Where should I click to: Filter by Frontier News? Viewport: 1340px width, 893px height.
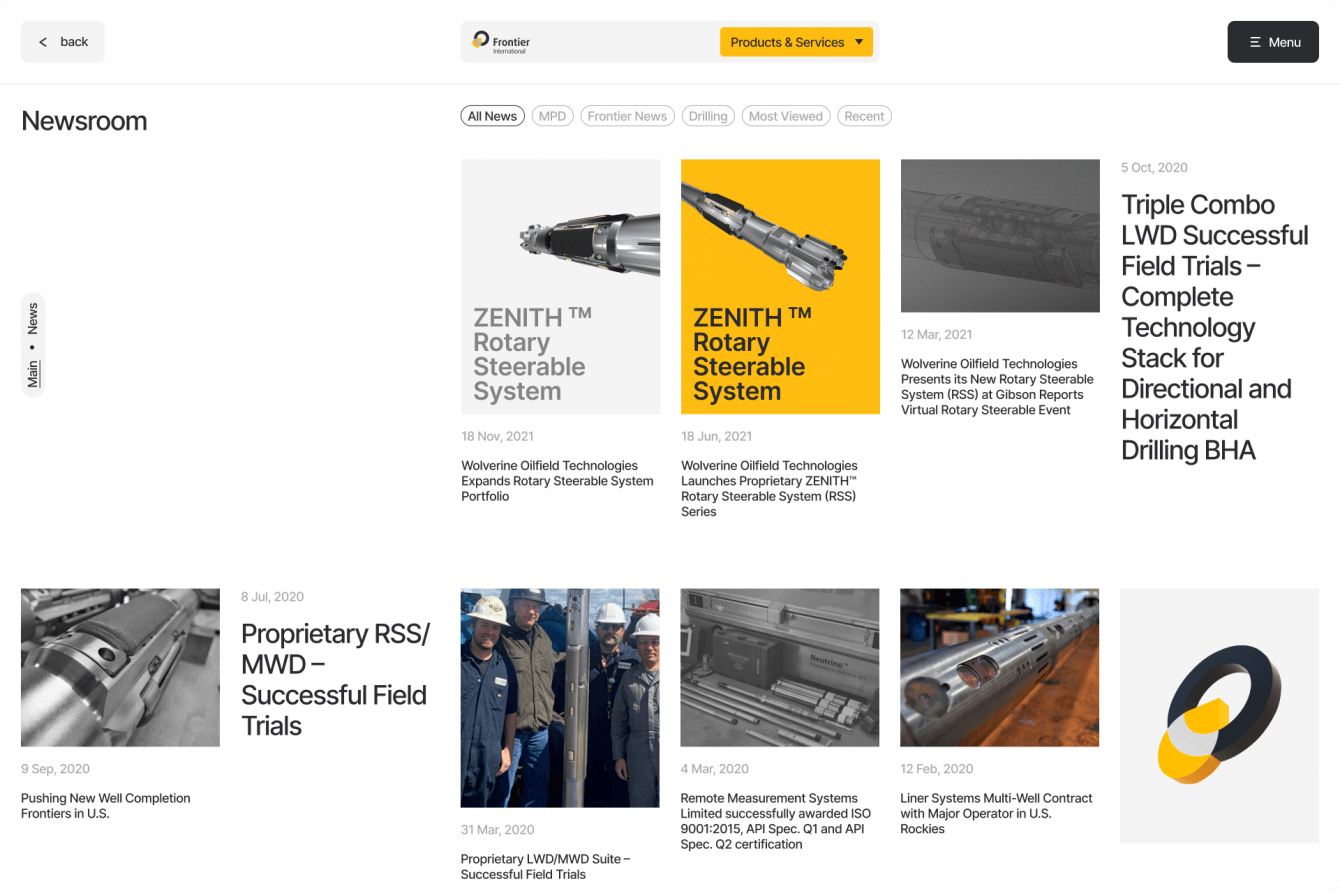click(627, 116)
